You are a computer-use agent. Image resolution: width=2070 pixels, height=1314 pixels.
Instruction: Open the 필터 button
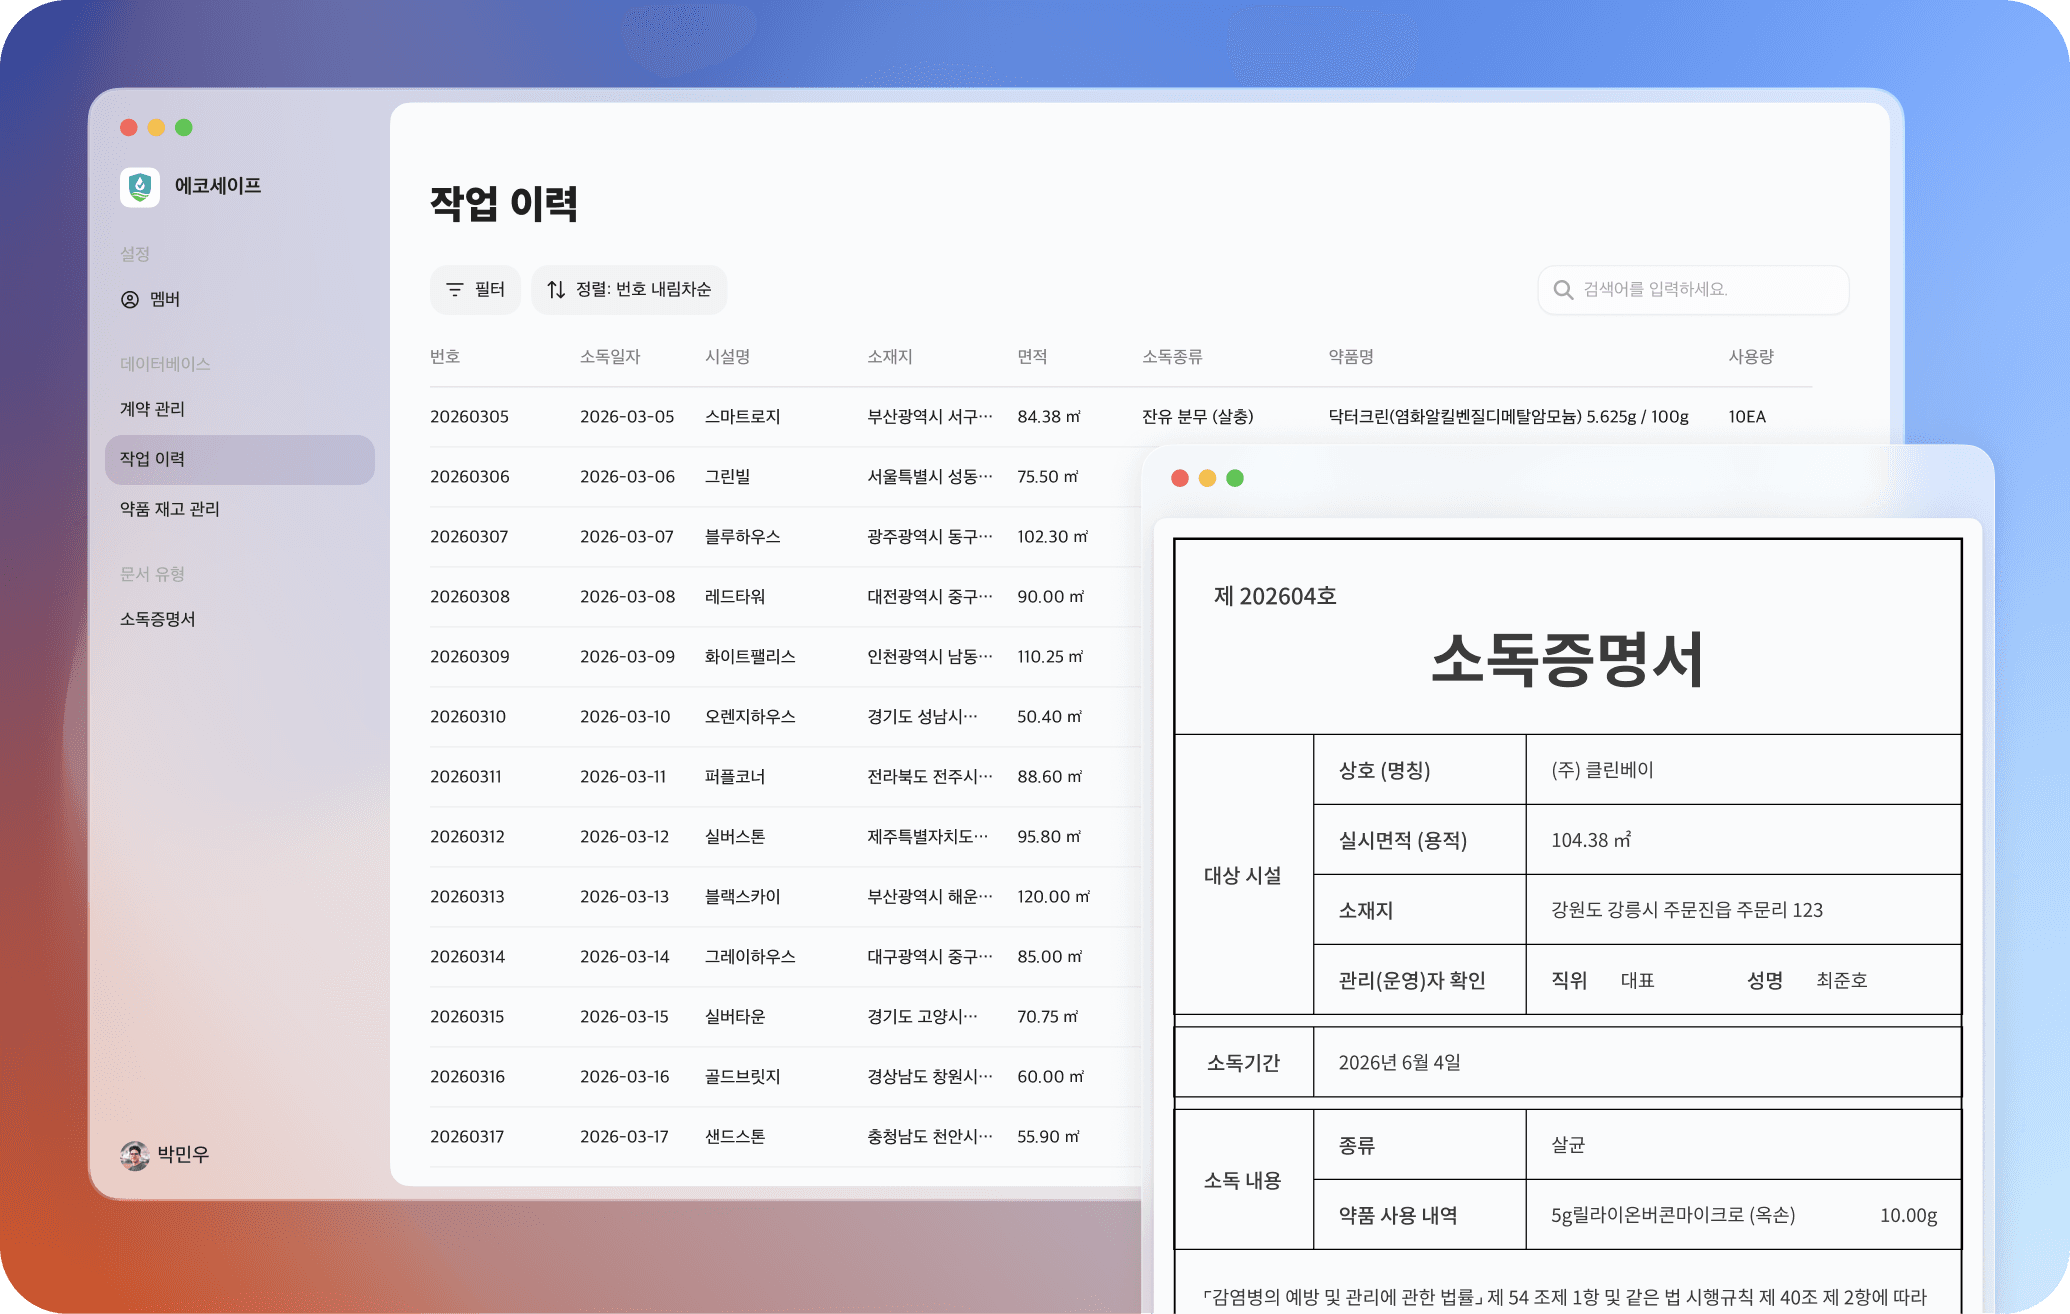pyautogui.click(x=476, y=290)
